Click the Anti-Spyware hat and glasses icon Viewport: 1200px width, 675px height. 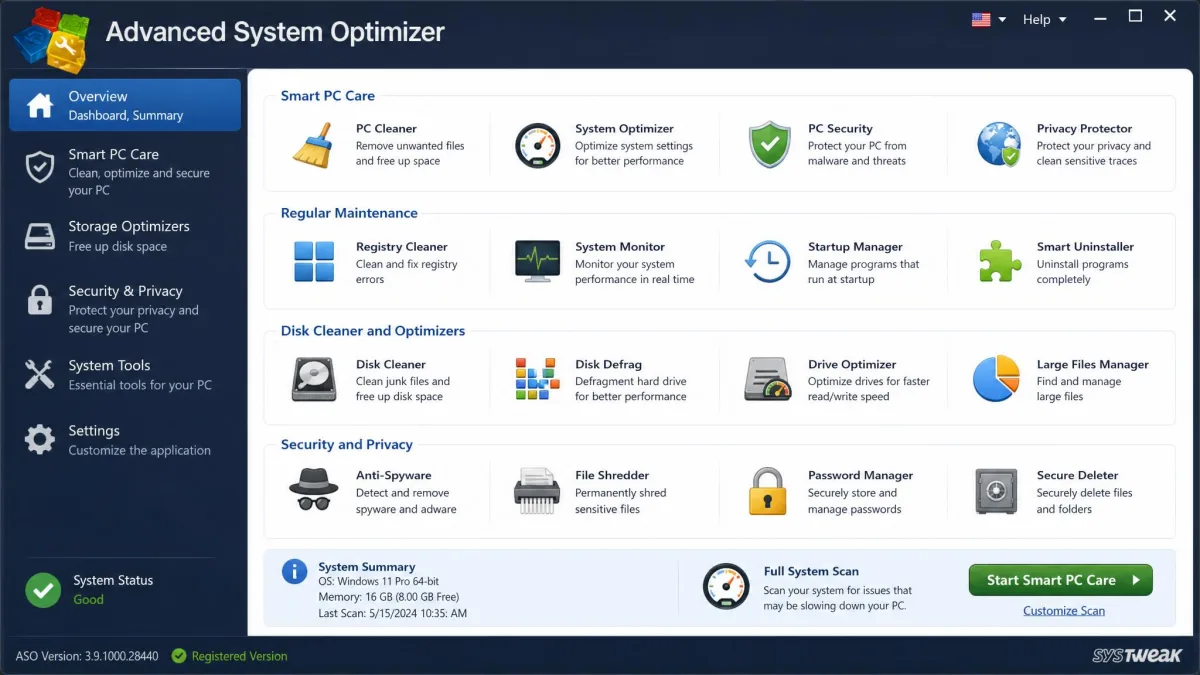point(313,490)
